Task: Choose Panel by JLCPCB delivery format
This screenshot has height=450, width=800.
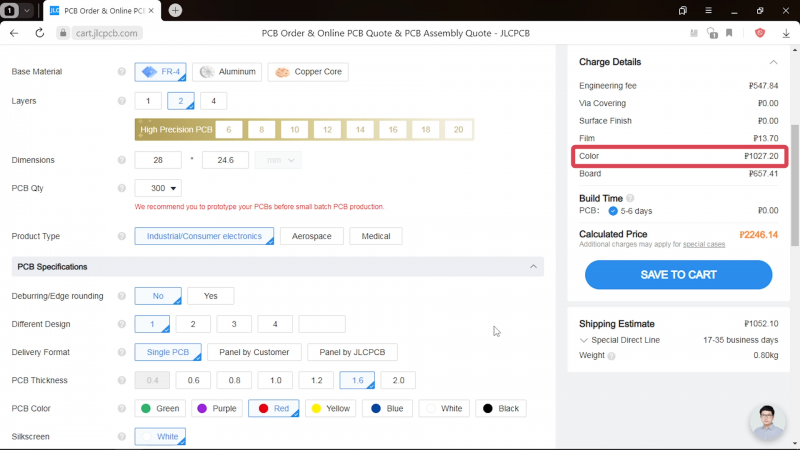Action: tap(352, 352)
